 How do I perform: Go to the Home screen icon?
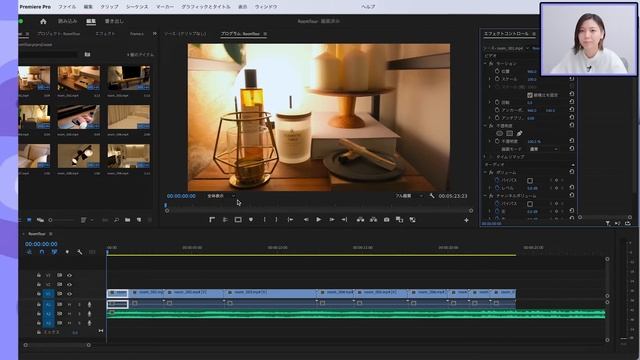(x=43, y=21)
